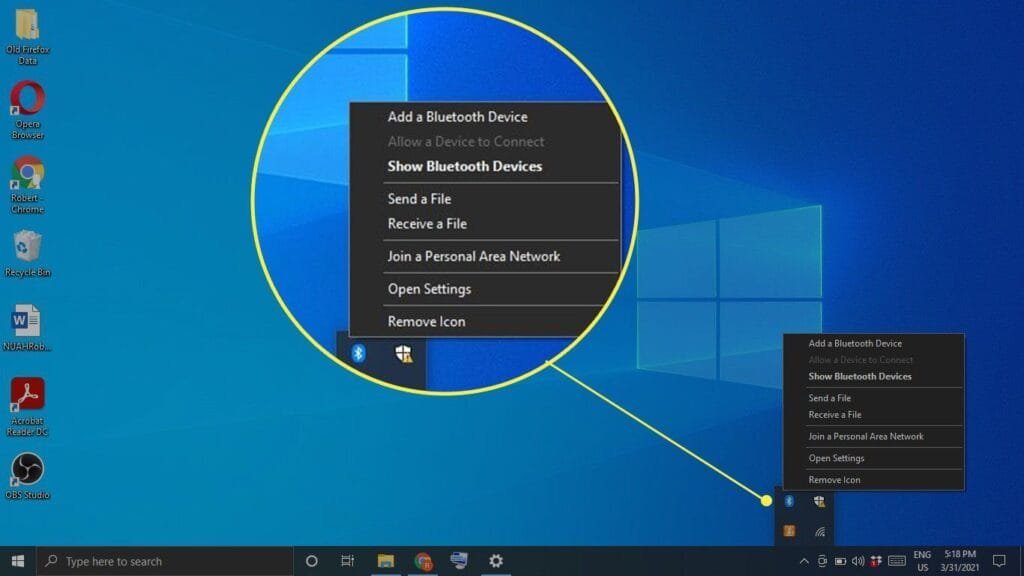
Task: Open the Action Center notifications icon
Action: 998,561
